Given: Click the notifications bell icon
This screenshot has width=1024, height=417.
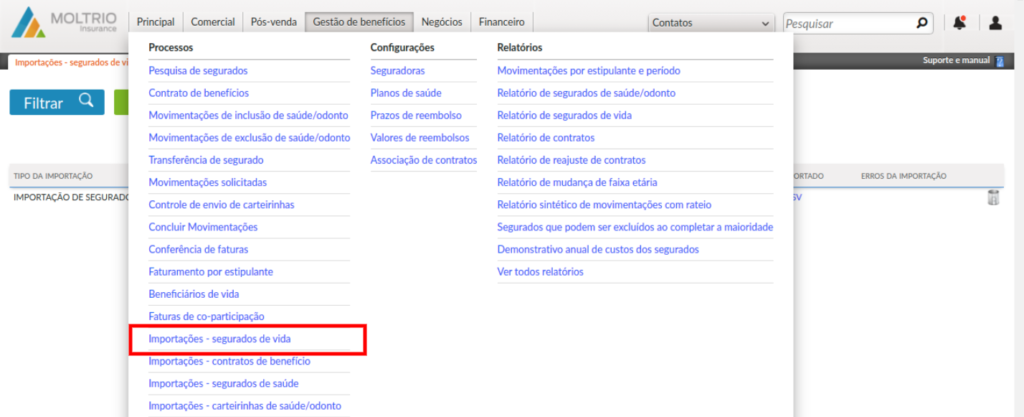Looking at the screenshot, I should coord(960,22).
